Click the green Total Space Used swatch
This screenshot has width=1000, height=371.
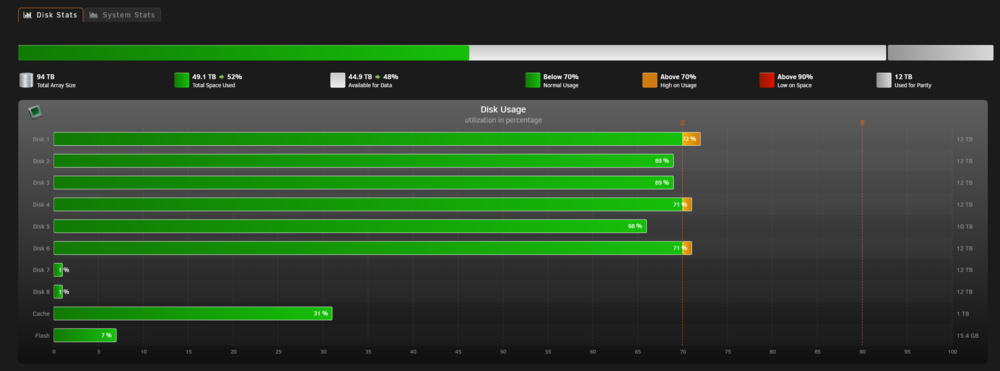(182, 80)
